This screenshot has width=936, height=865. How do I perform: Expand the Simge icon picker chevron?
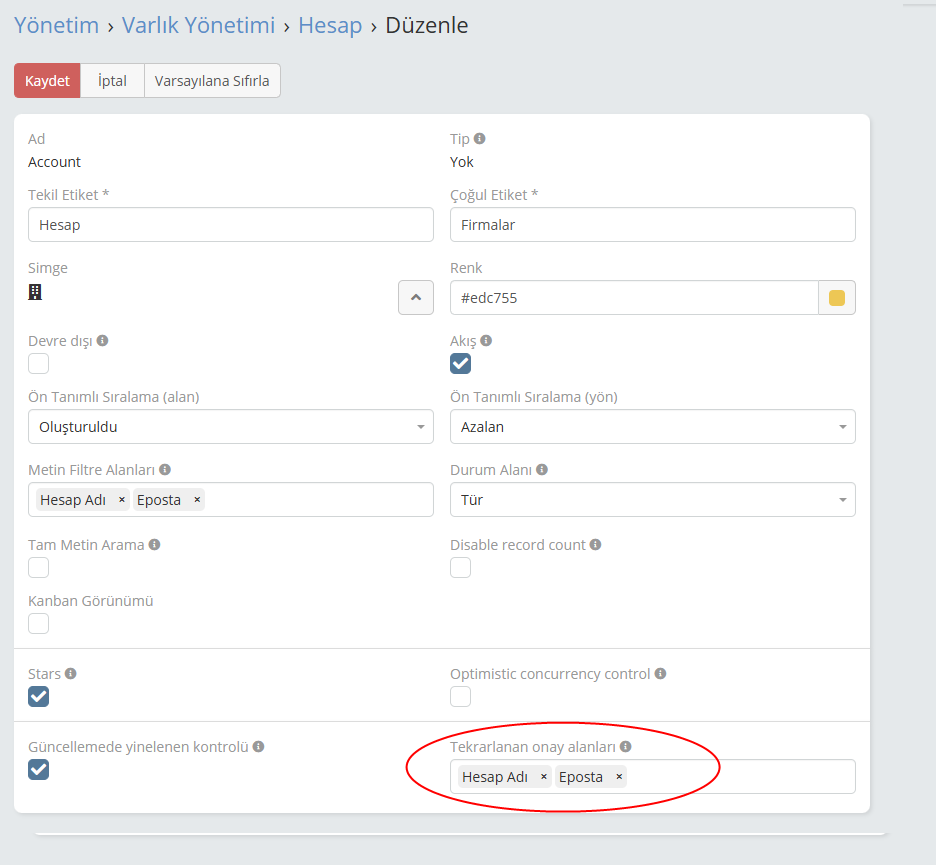click(416, 297)
